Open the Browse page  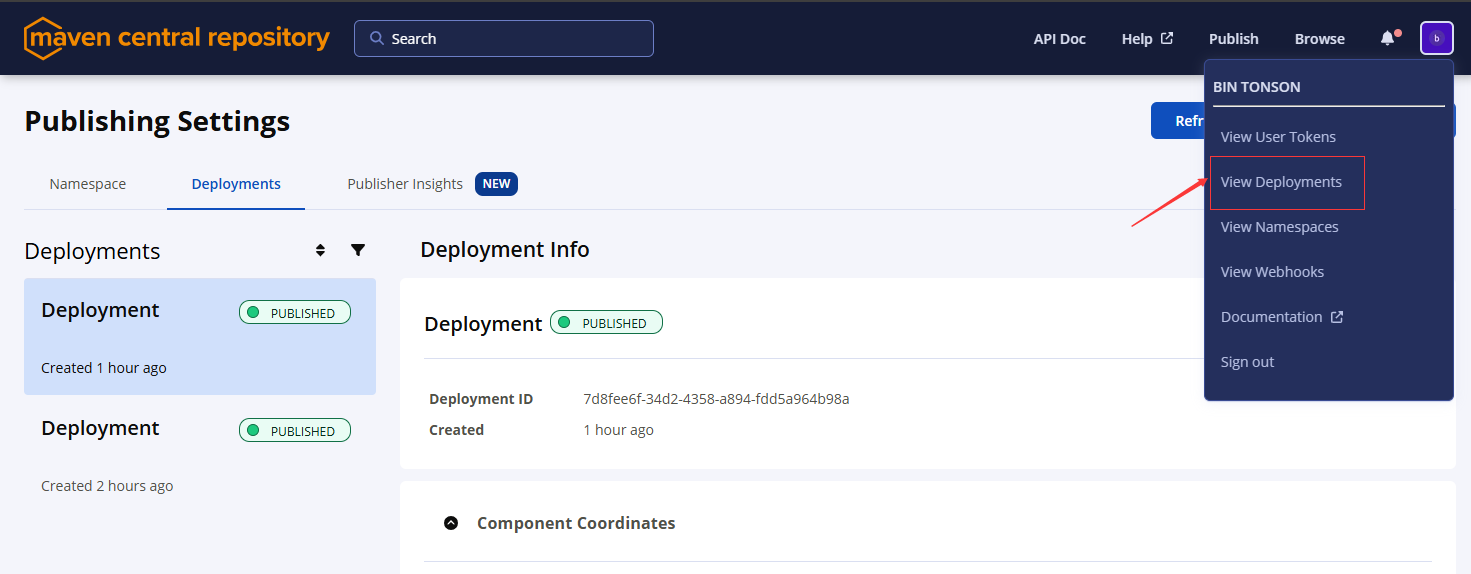[x=1320, y=38]
